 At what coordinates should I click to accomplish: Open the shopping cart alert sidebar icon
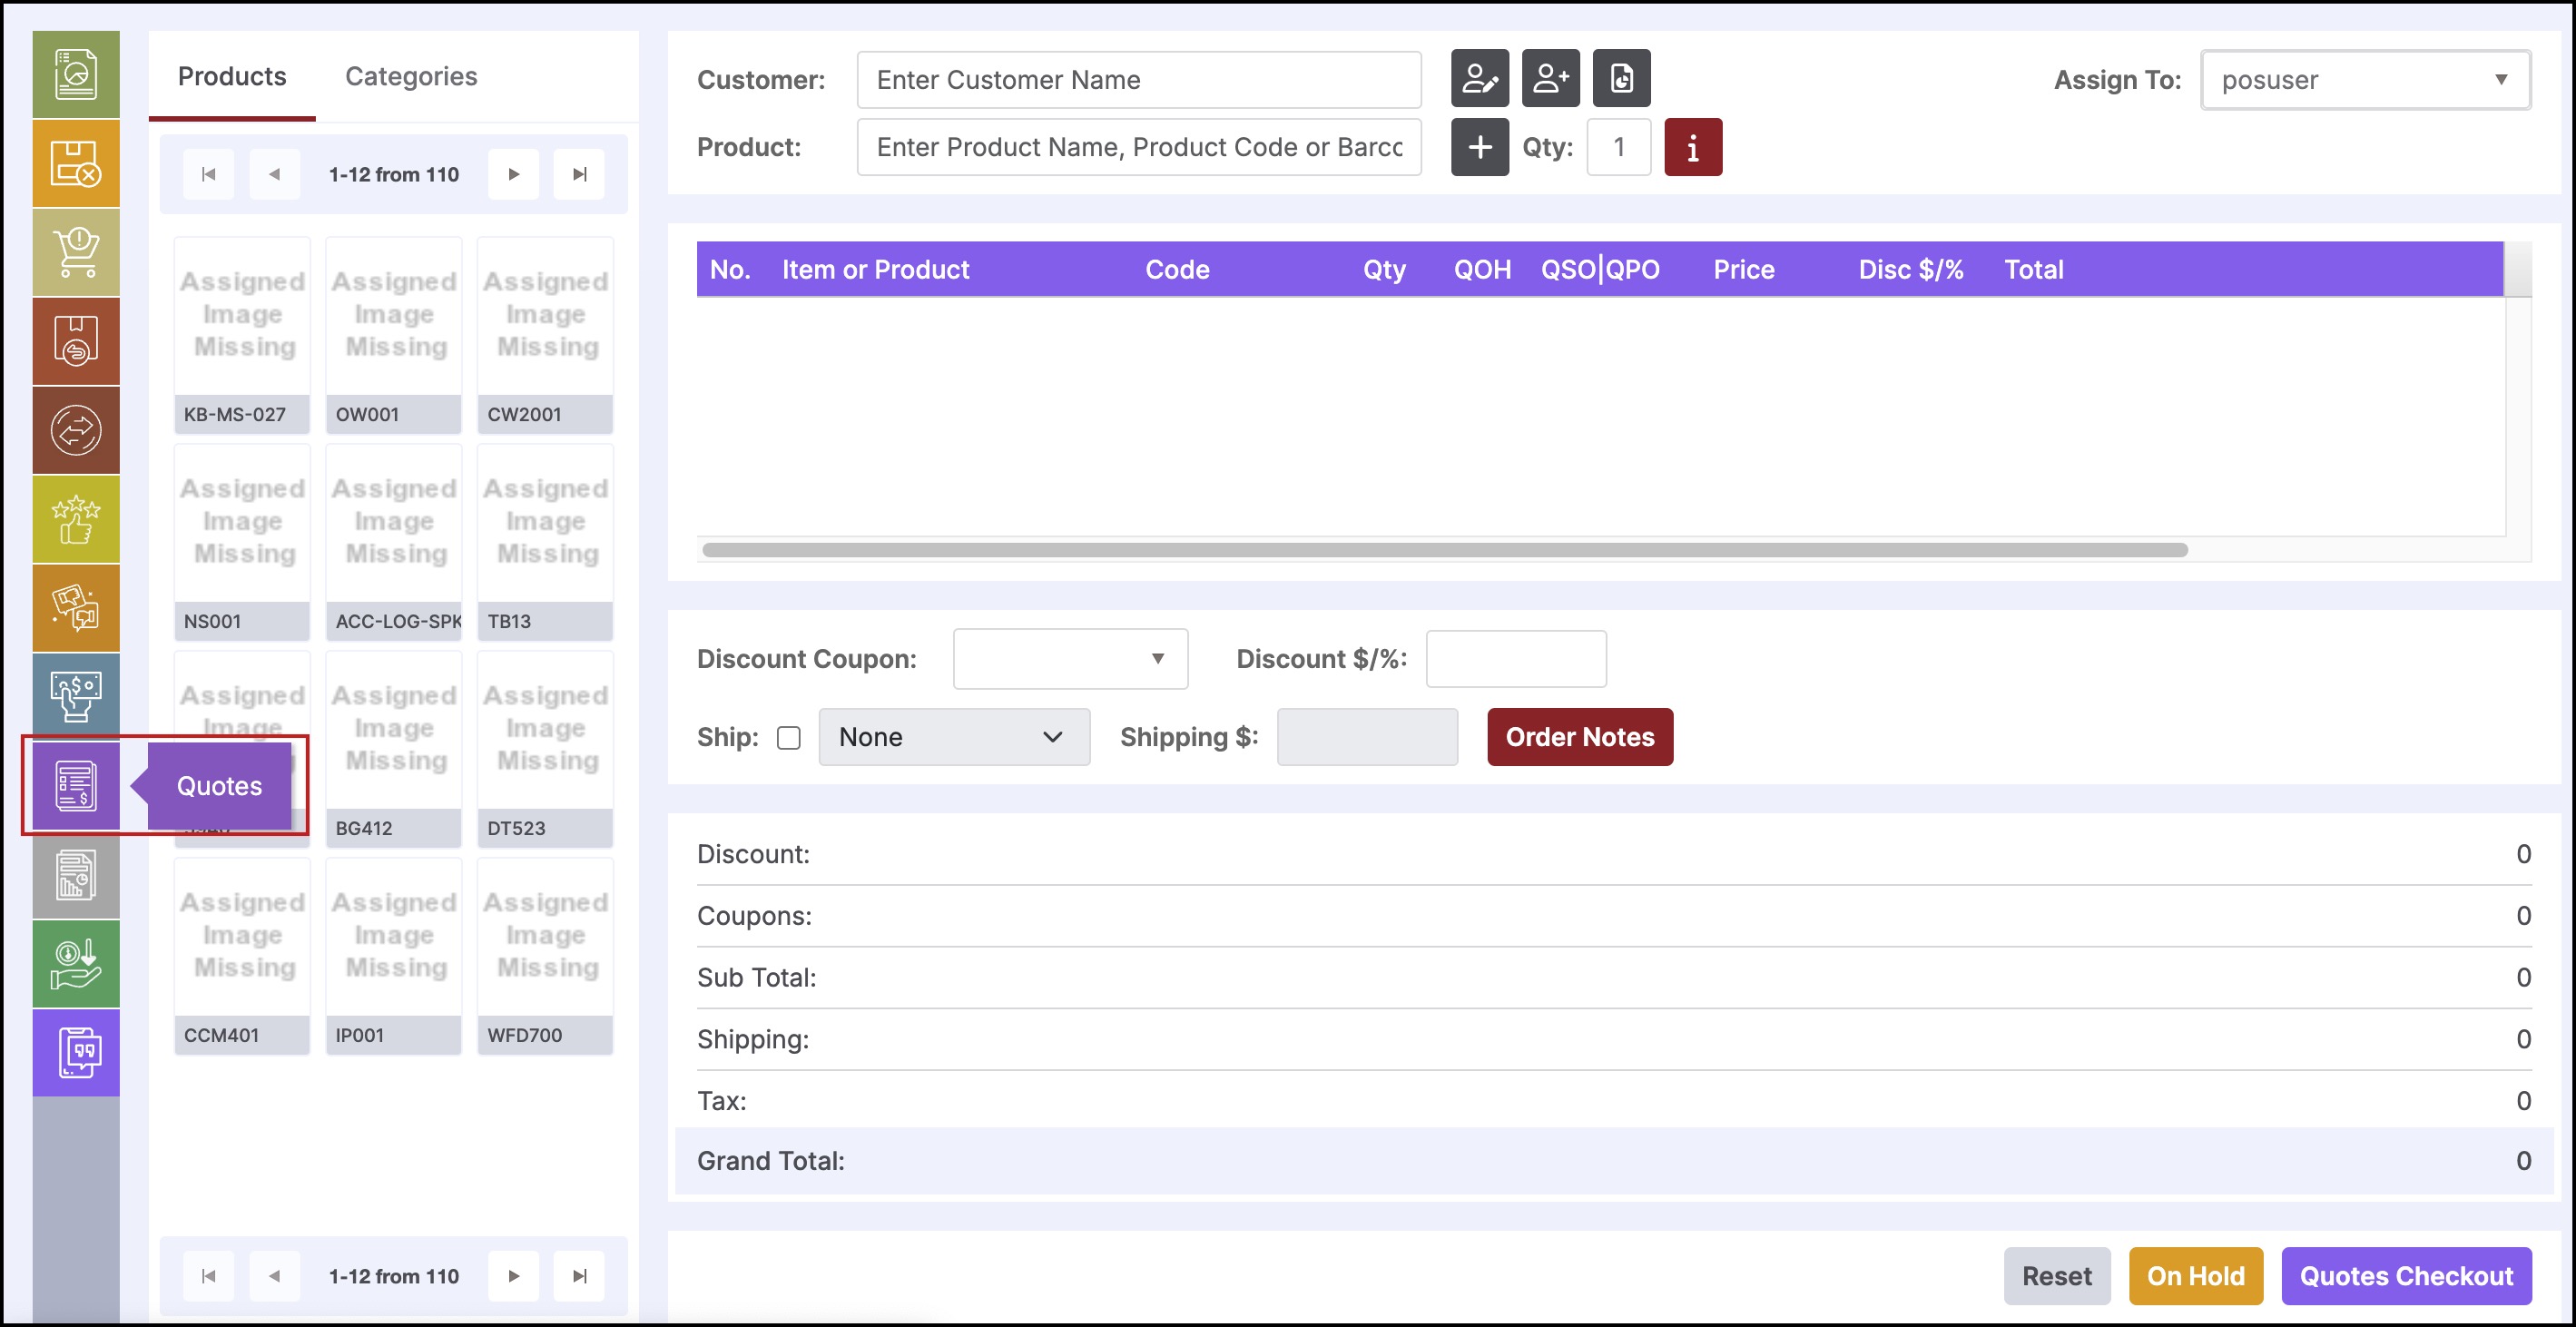[76, 252]
